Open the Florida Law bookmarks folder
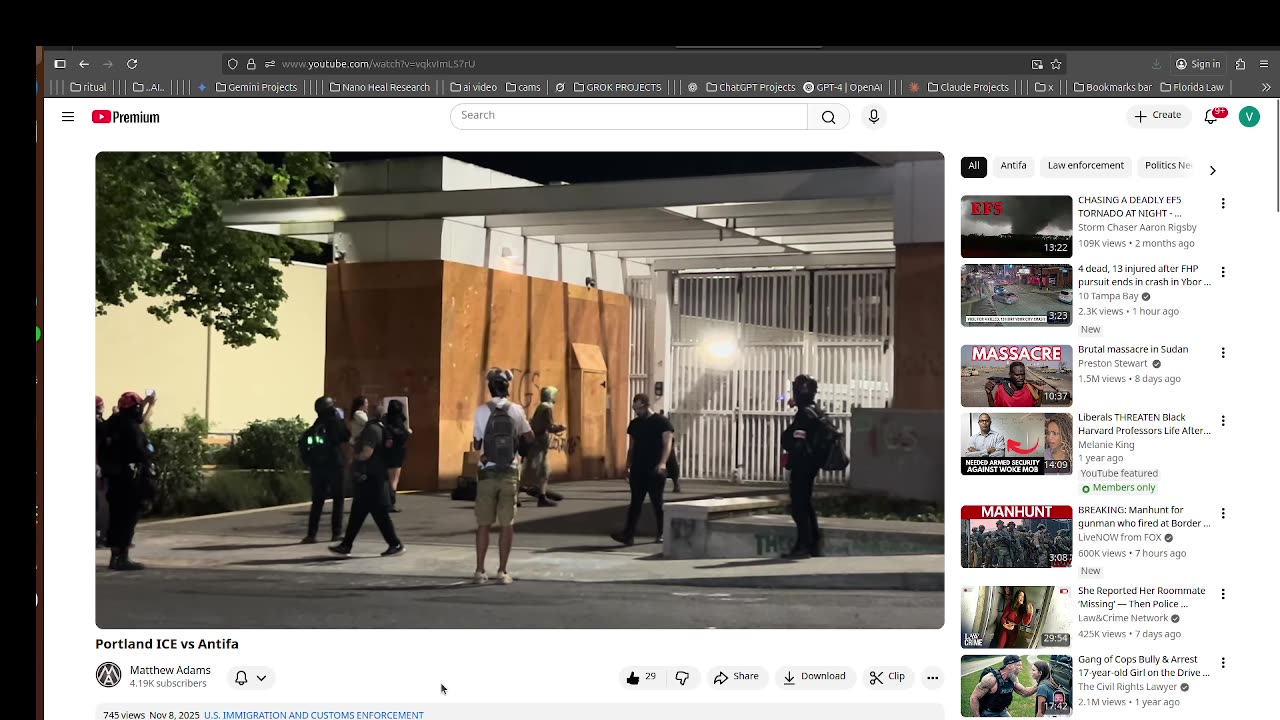Viewport: 1280px width, 720px height. coord(1192,87)
